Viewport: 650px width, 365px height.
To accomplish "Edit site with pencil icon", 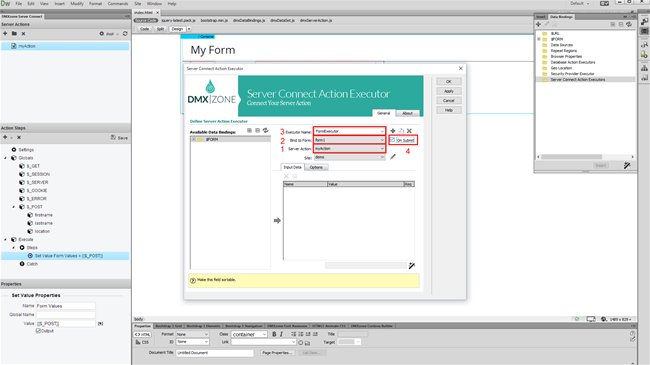I will (x=393, y=157).
